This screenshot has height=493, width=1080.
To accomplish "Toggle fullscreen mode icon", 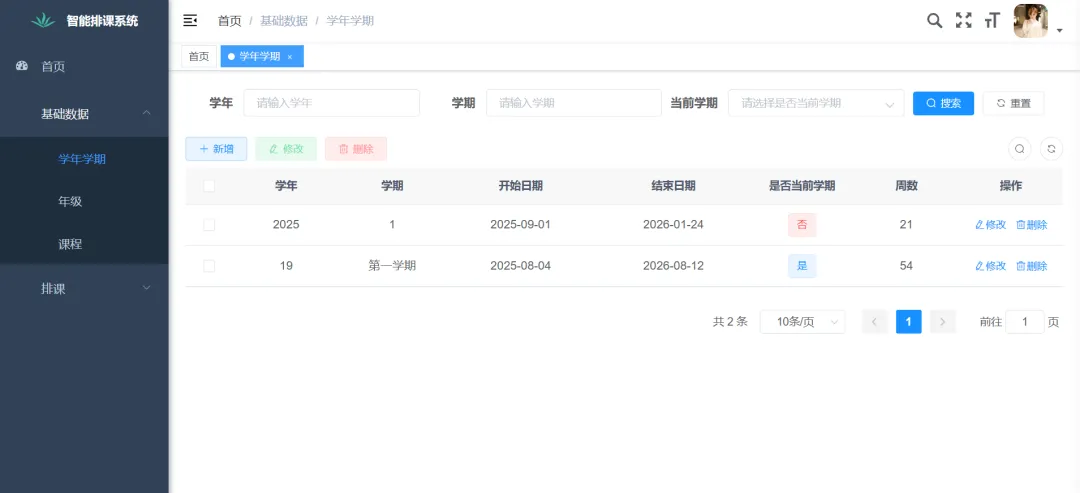I will coord(963,20).
